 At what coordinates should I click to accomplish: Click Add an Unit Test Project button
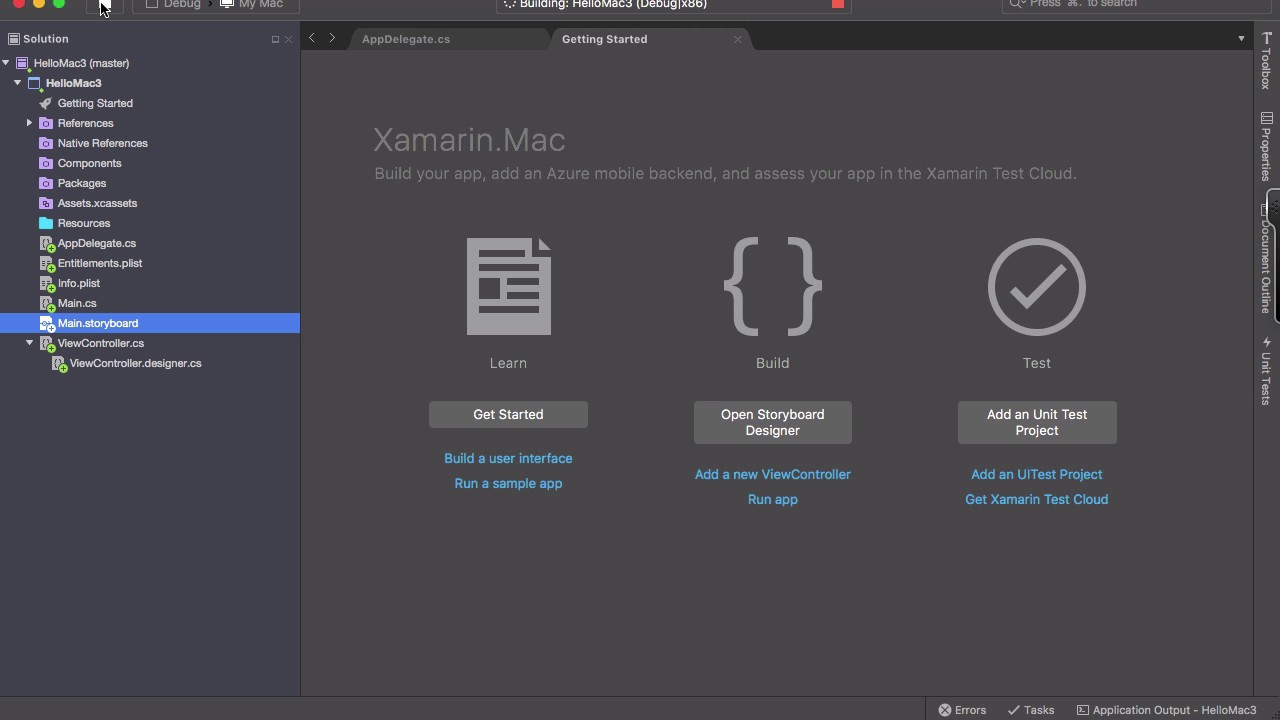tap(1037, 422)
